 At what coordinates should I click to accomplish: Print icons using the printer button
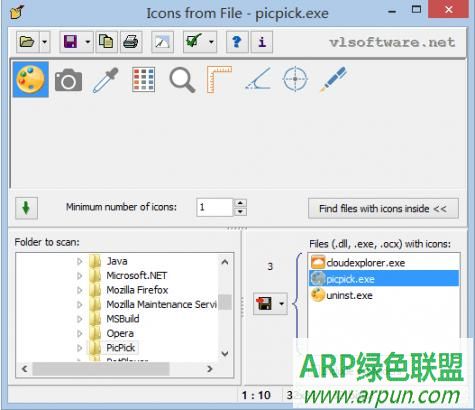tap(131, 42)
